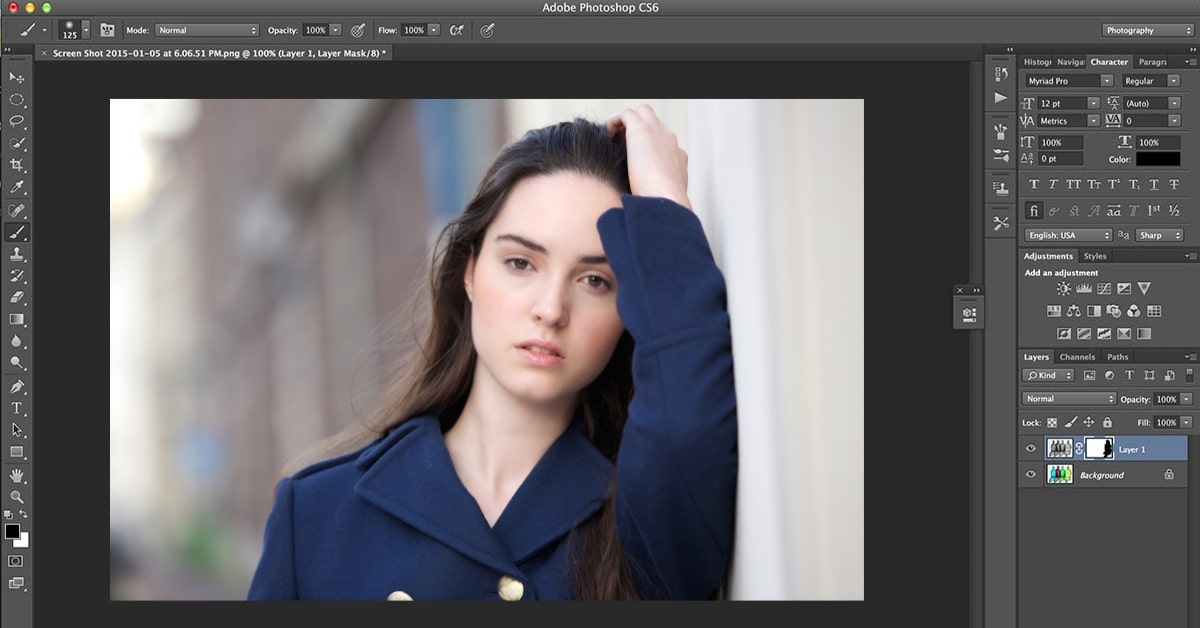Switch to the Channels tab
1200x628 pixels.
tap(1077, 357)
